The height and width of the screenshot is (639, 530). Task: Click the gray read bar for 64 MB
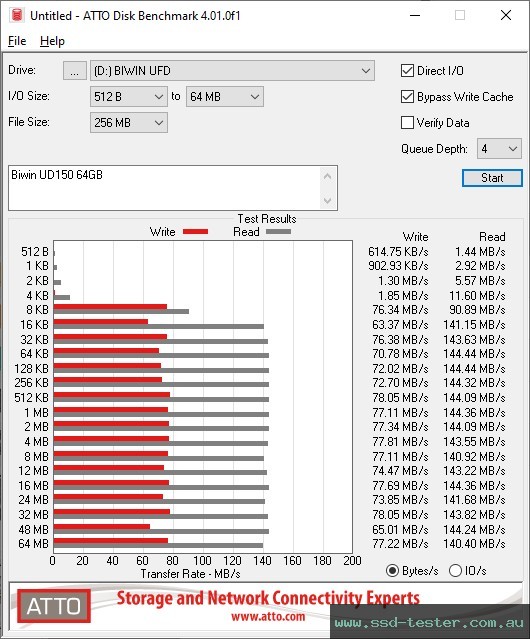(x=158, y=546)
